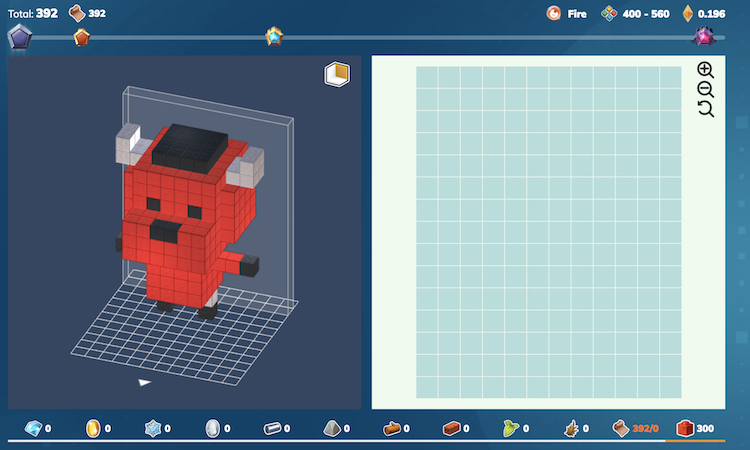Select the blue diamond resource icon

33,428
